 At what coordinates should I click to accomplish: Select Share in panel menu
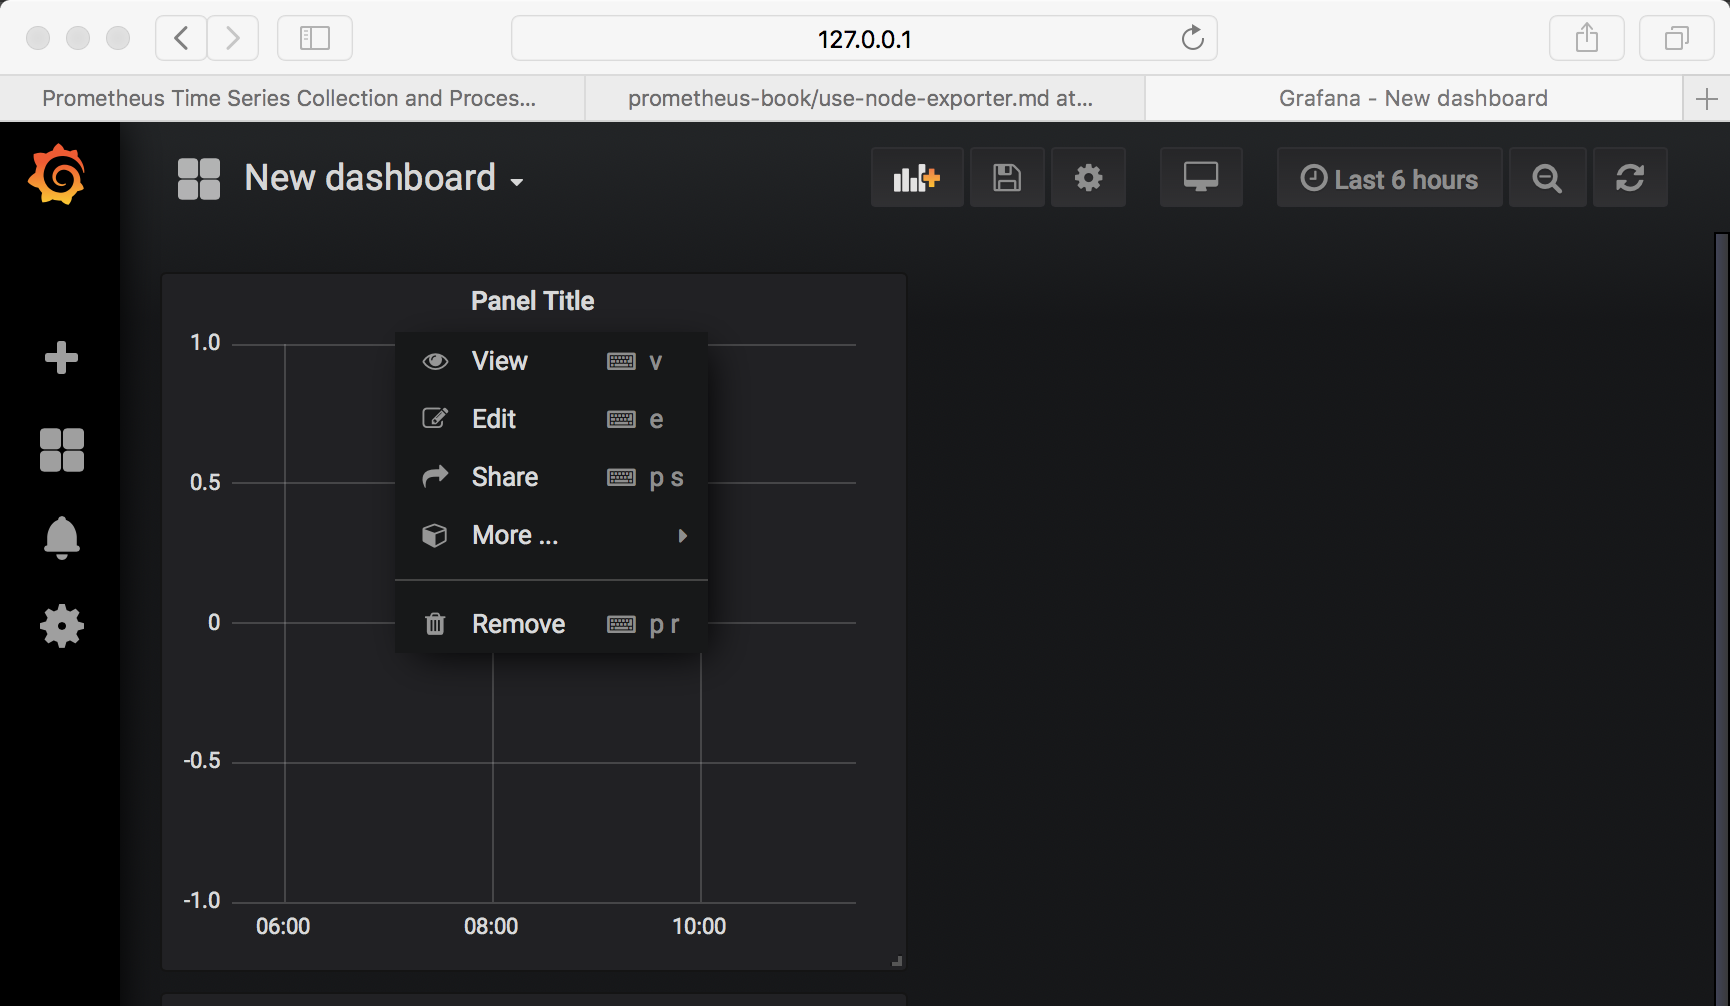point(551,477)
